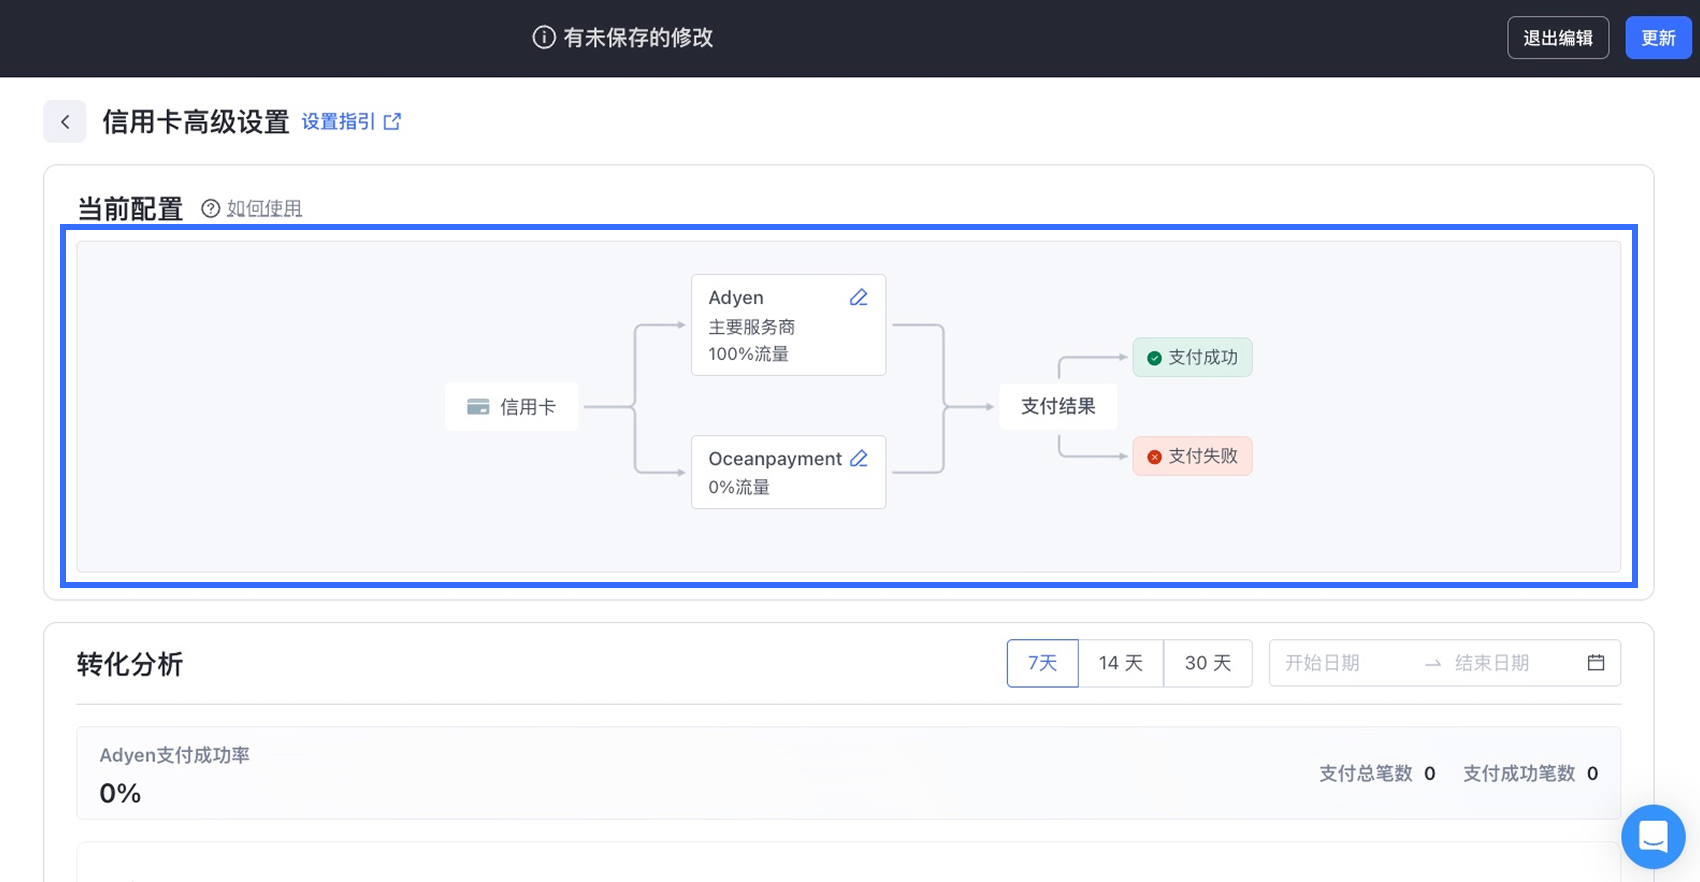Click the external link icon after 设置指引
Image resolution: width=1700 pixels, height=882 pixels.
392,122
